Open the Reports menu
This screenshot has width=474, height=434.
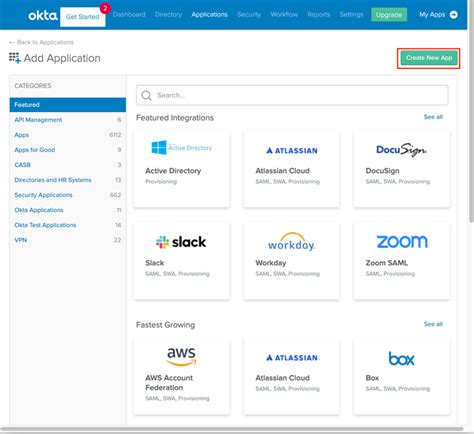tap(319, 15)
